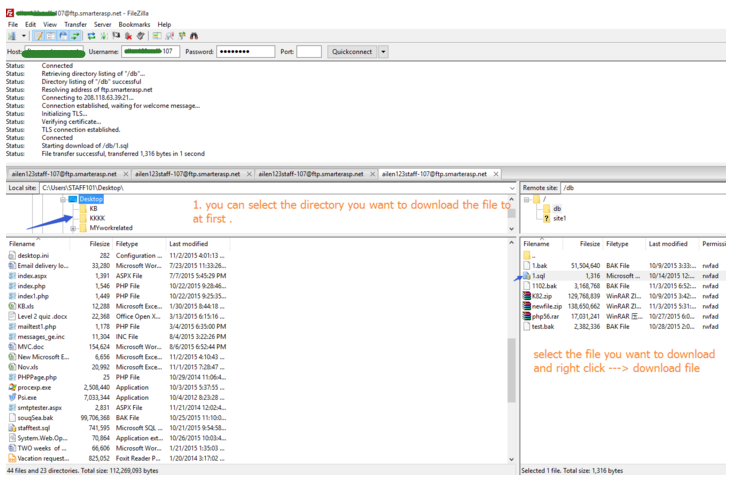
Task: Expand the MYworkrelated folder node
Action: pyautogui.click(x=73, y=229)
